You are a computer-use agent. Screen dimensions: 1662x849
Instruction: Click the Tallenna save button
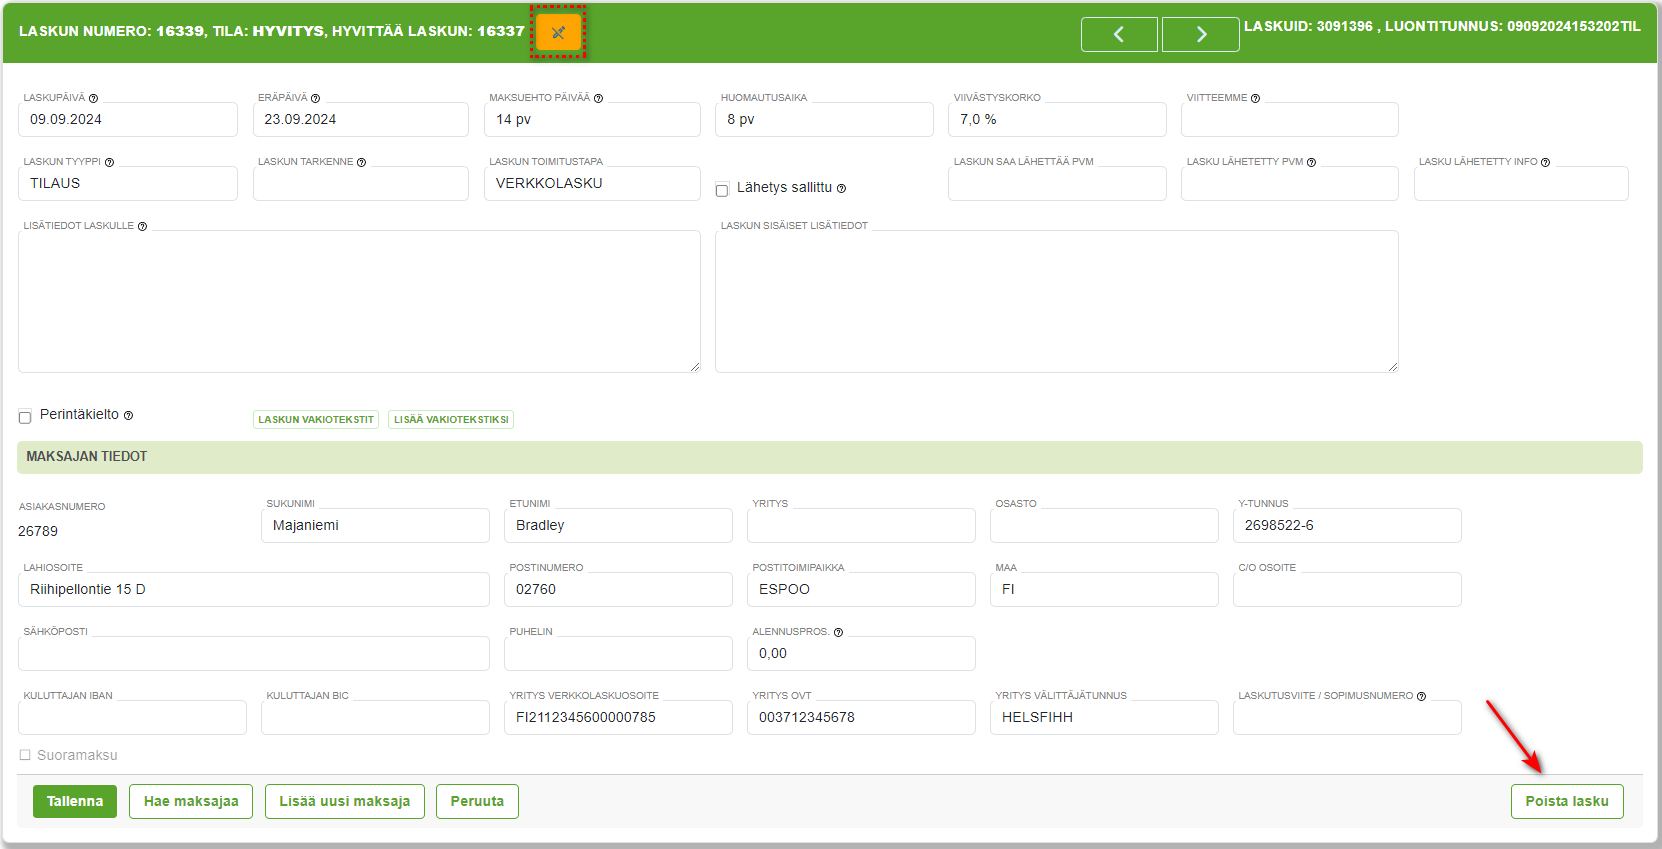(x=75, y=801)
